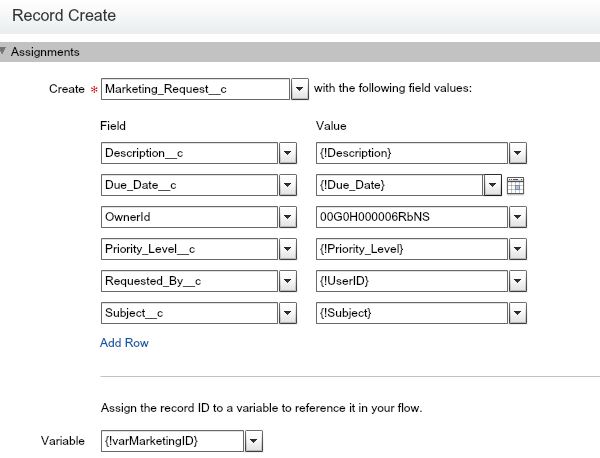600x458 pixels.
Task: Click into the {!Subject} value field
Action: point(409,314)
